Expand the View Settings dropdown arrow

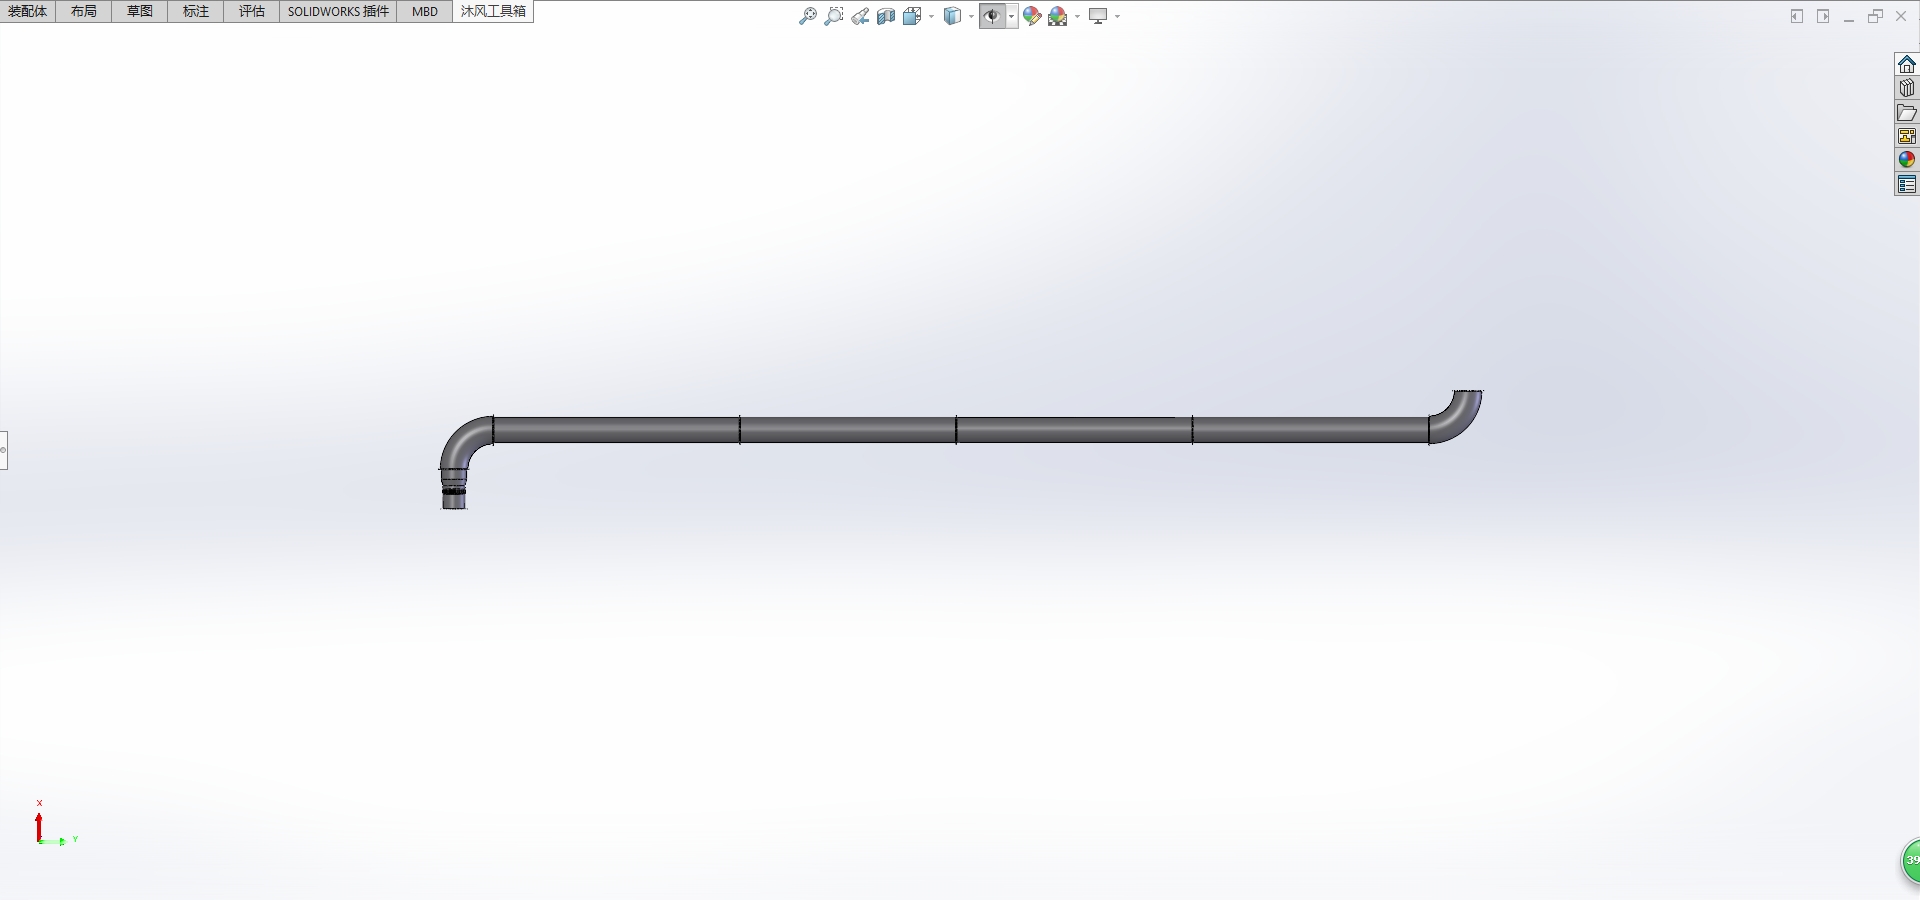click(1117, 16)
